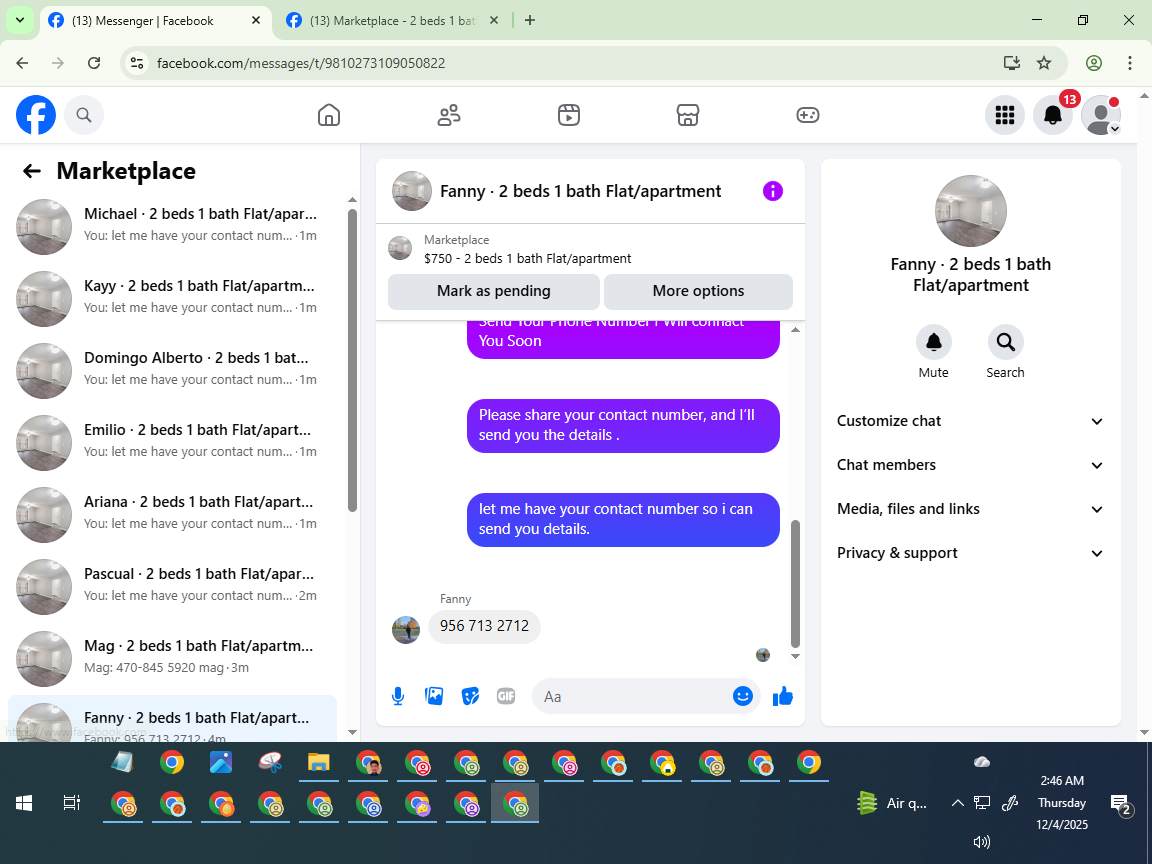
Task: Switch to the Marketplace 2 beds browser tab
Action: tap(392, 21)
